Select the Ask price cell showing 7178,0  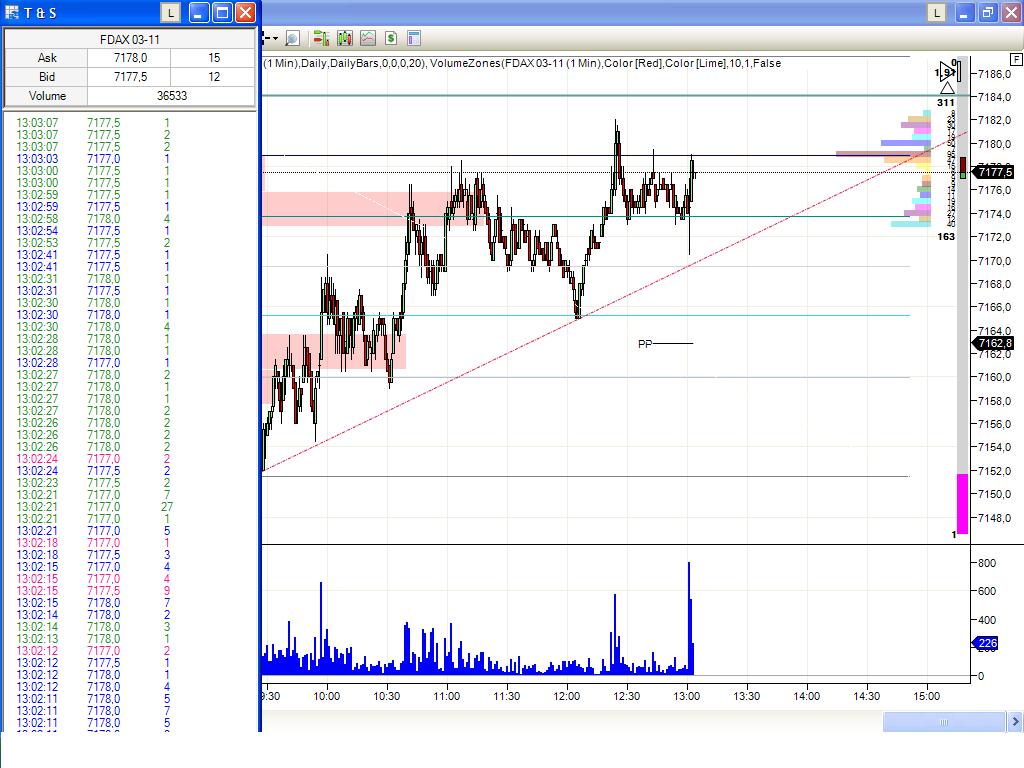pos(129,57)
